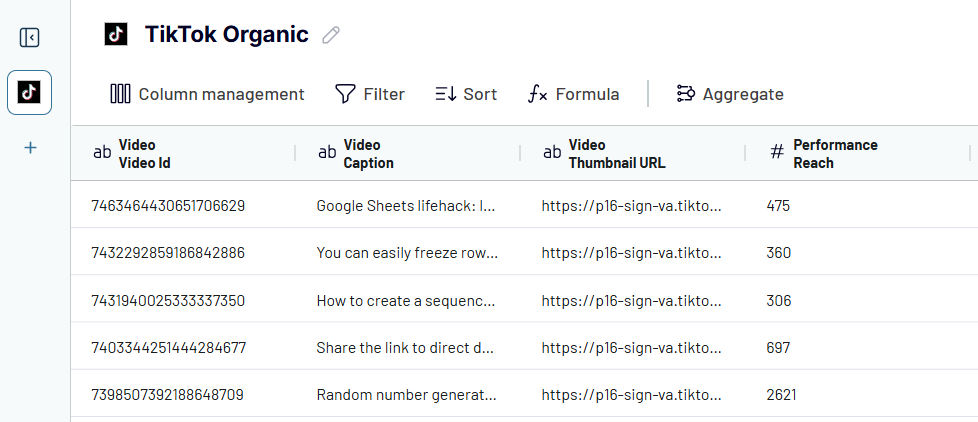
Task: Select the Reach cell showing 2621
Action: 781,394
